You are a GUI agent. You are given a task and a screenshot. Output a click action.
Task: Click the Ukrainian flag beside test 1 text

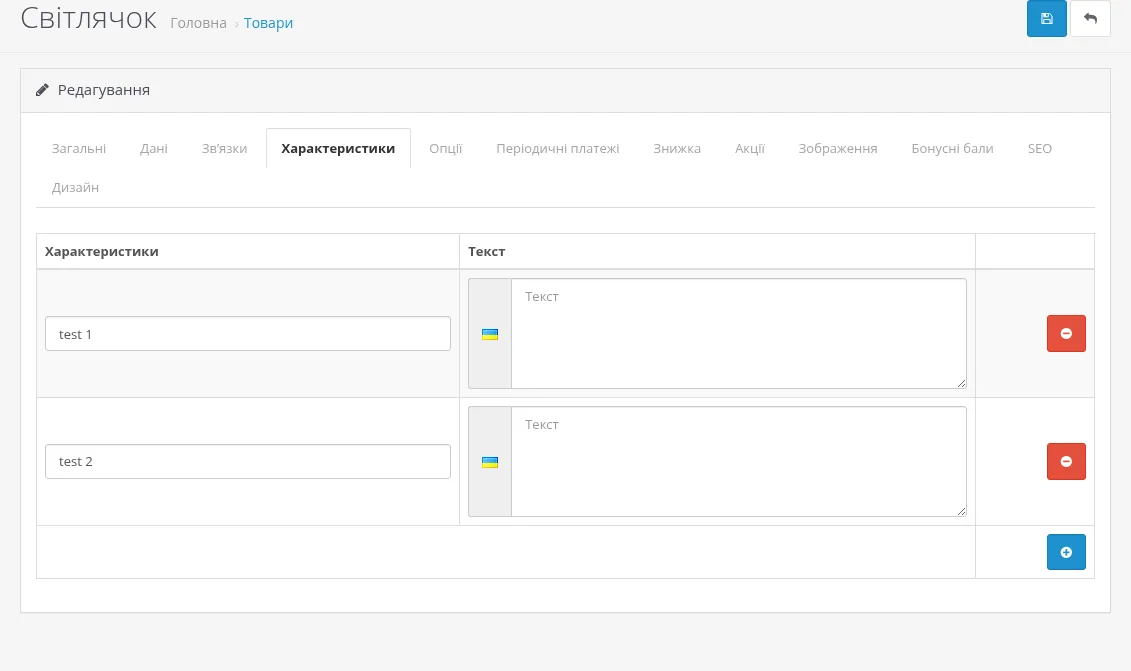490,334
